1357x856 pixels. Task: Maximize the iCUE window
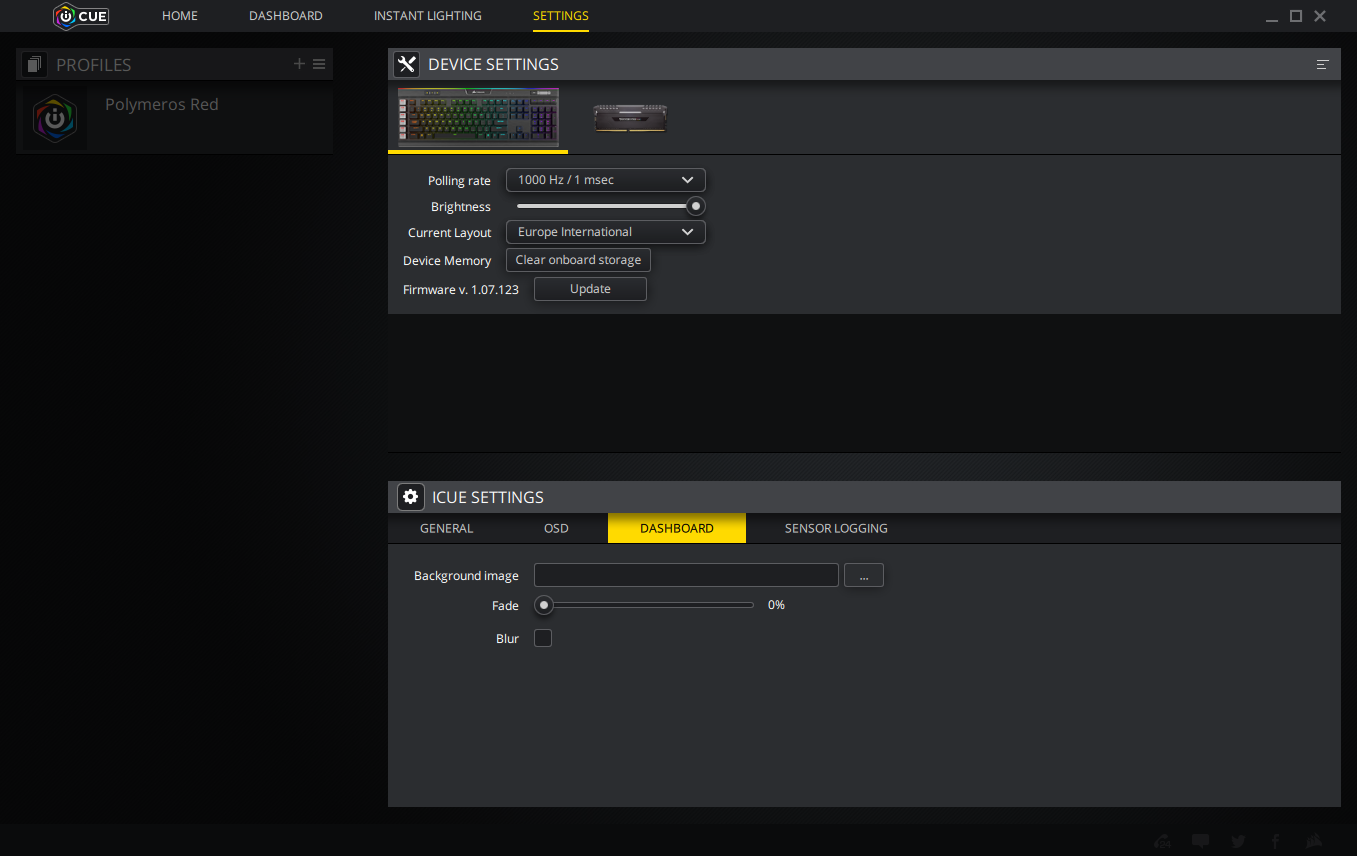(1296, 16)
